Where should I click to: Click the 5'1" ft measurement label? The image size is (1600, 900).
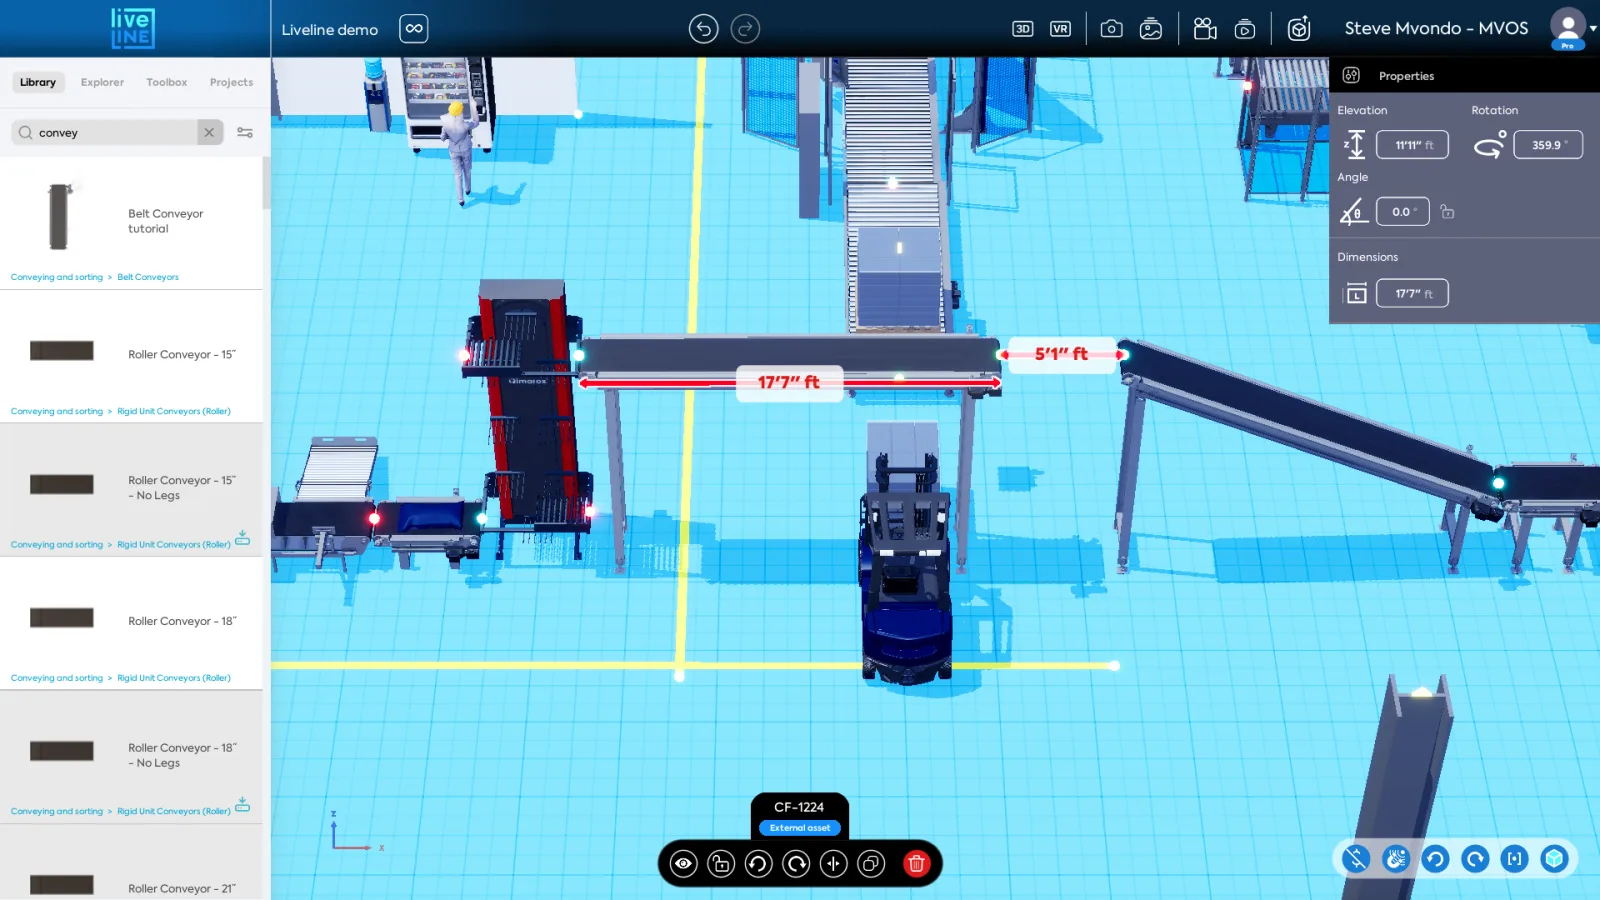tap(1061, 354)
